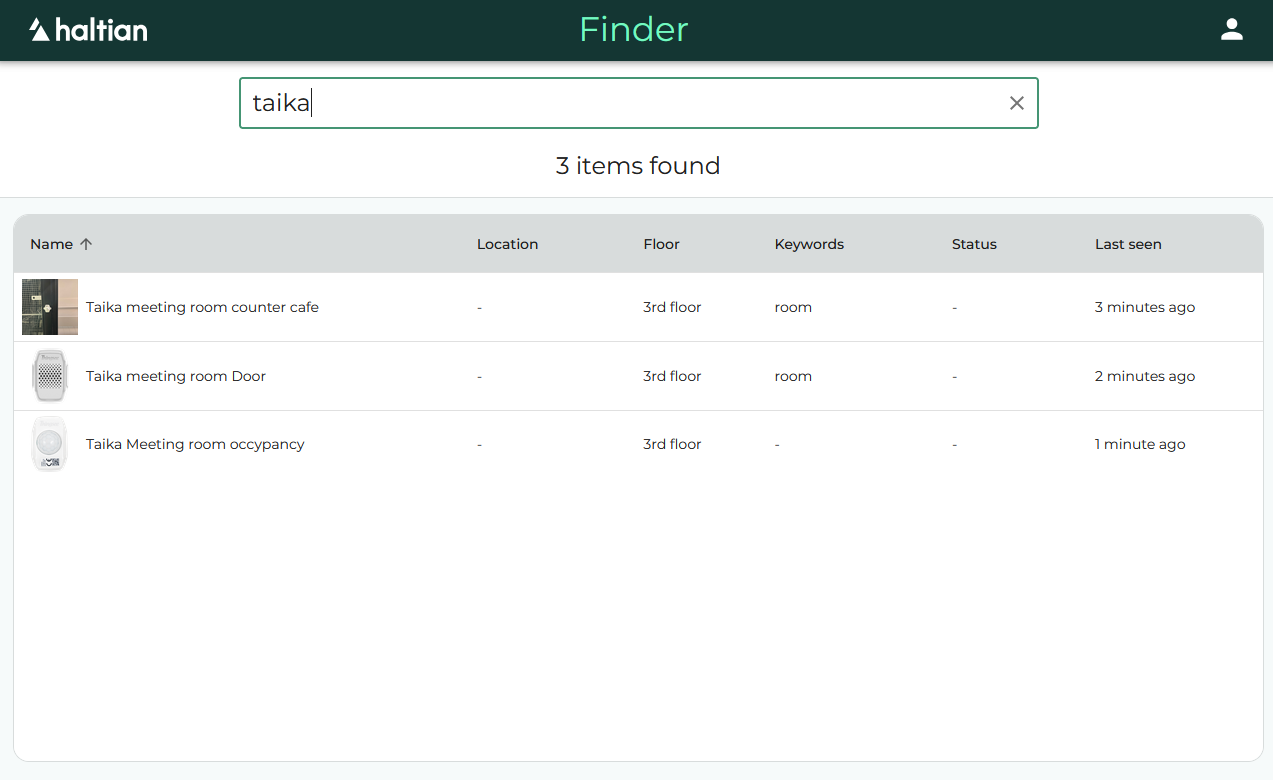
Task: Toggle sort arrow next to Name
Action: tap(86, 244)
